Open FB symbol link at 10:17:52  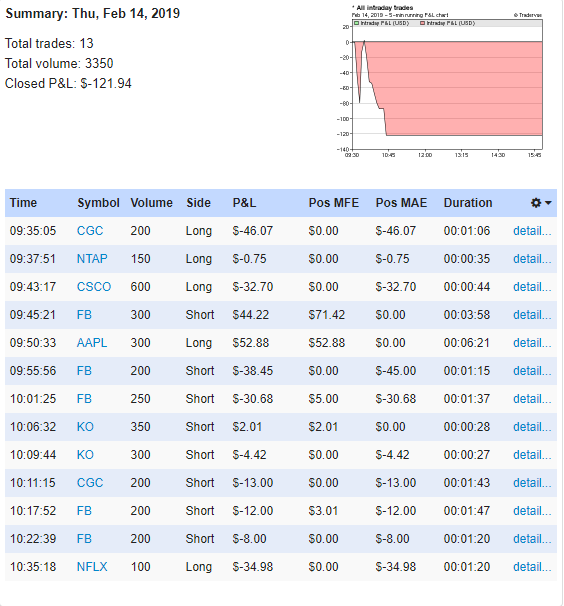click(x=84, y=511)
